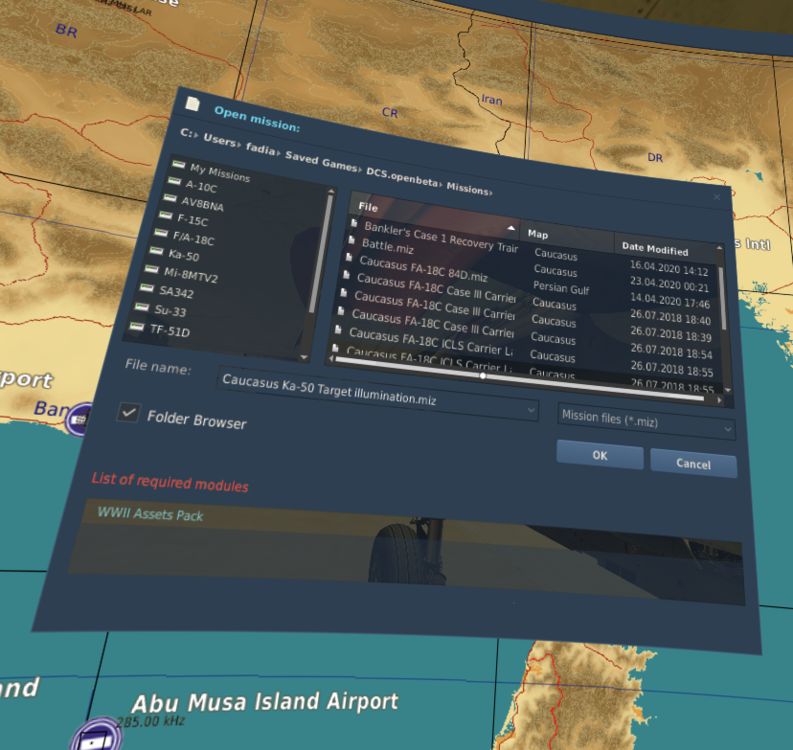Select the TF-51D folder
The width and height of the screenshot is (793, 750).
pos(170,330)
